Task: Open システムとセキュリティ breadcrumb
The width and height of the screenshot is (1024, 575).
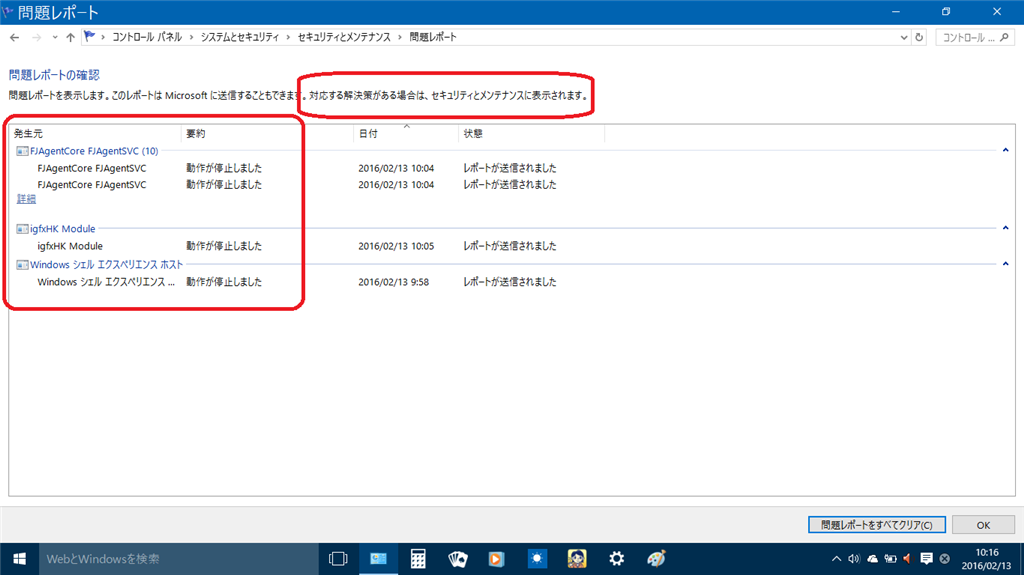Action: [240, 37]
